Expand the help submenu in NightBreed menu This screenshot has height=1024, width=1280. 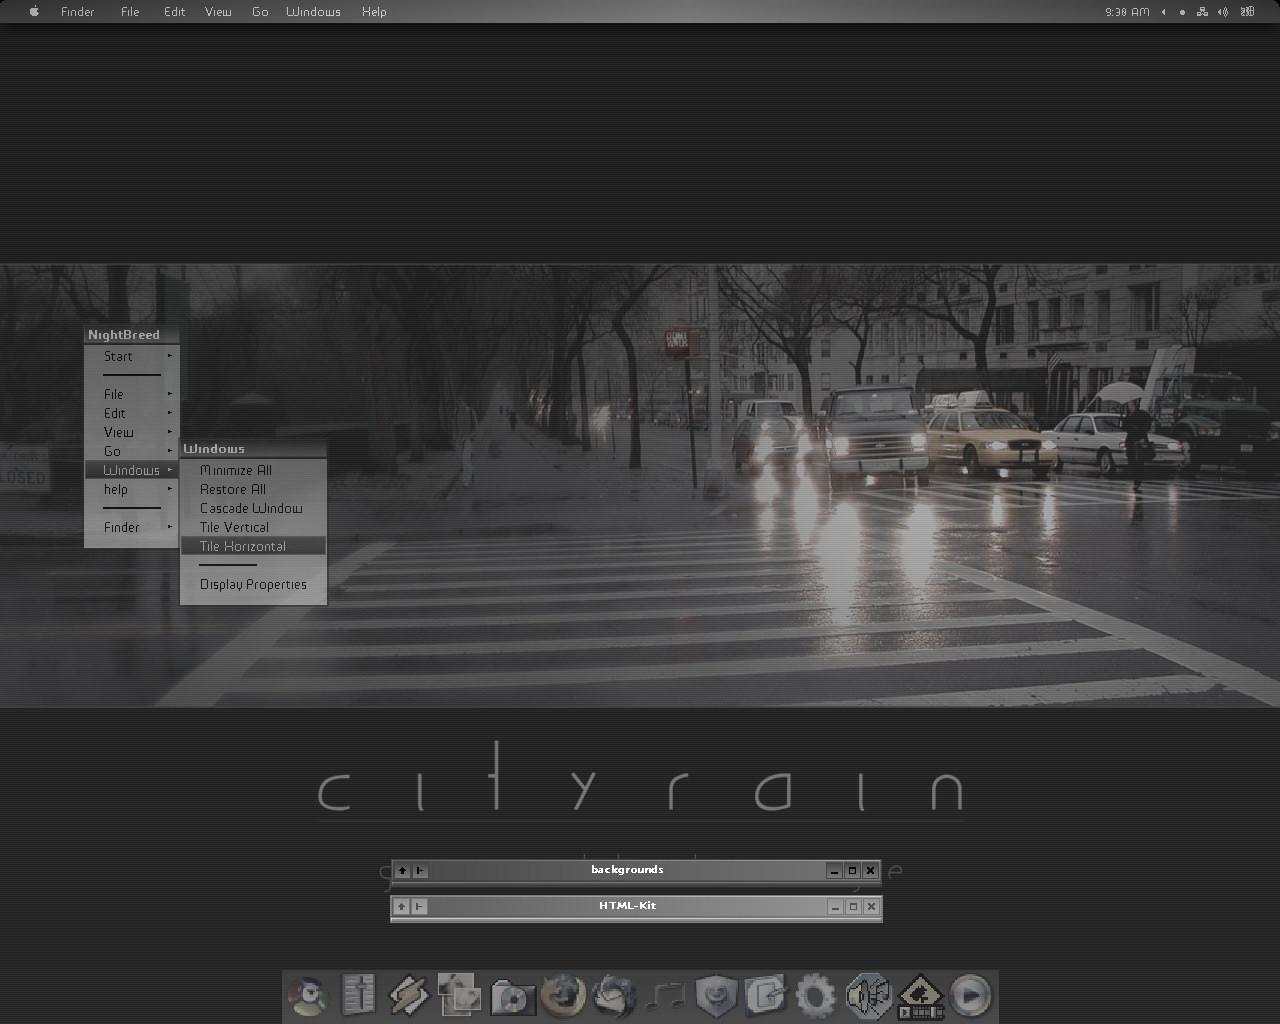(132, 489)
